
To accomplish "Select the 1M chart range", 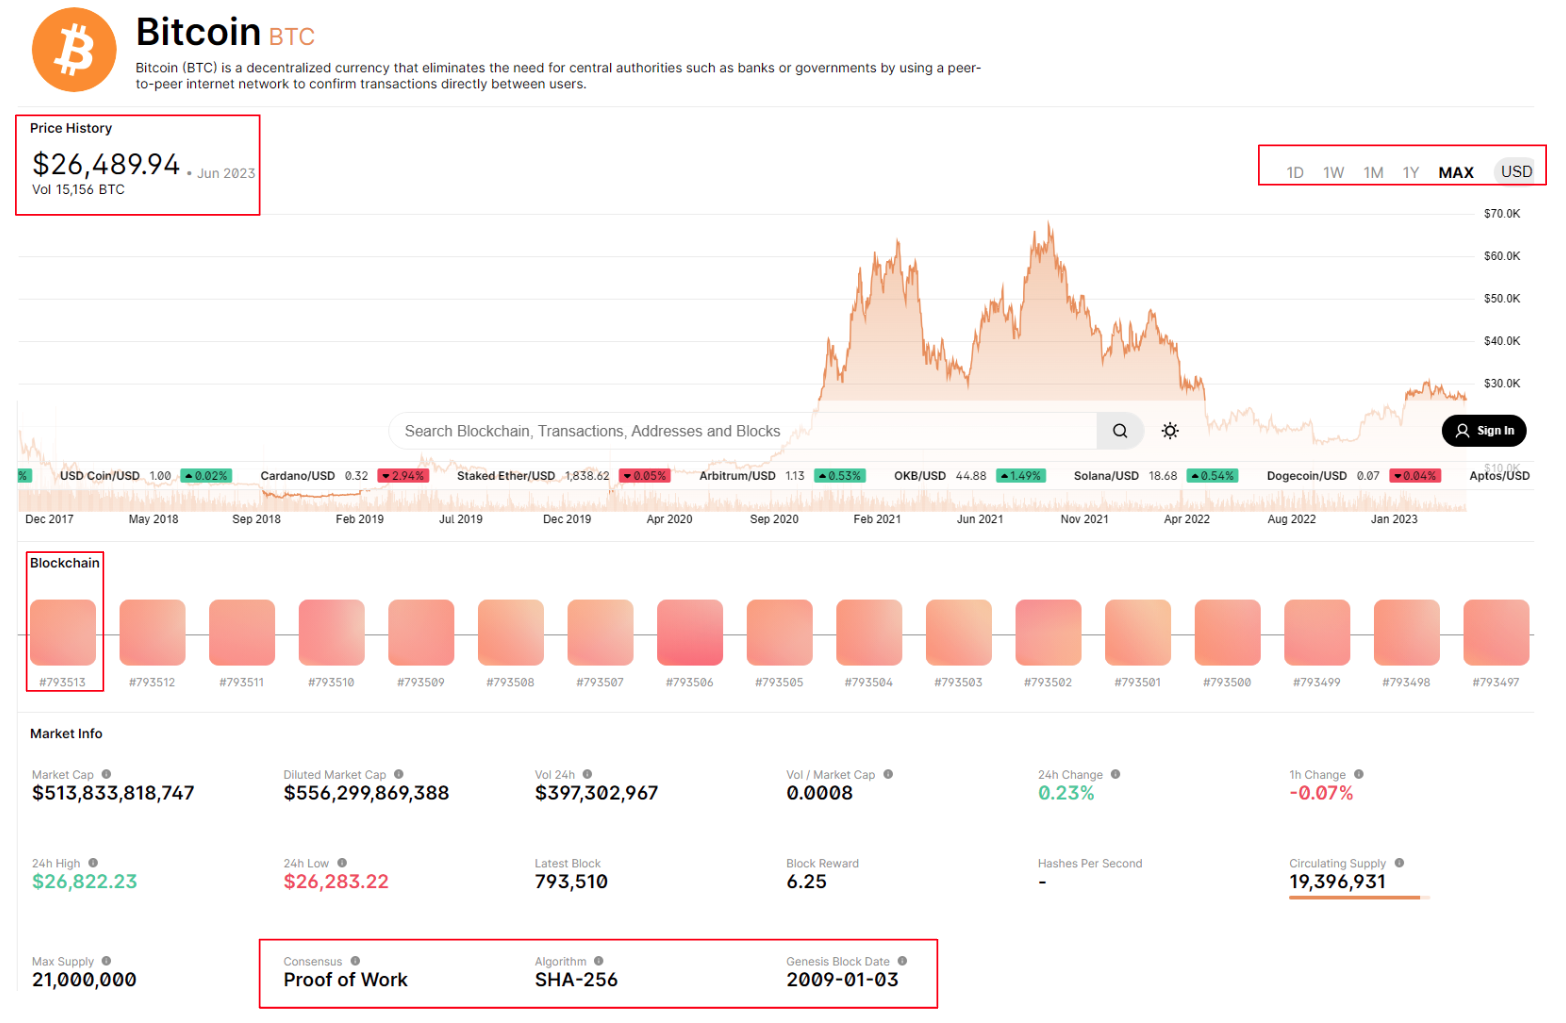I will (1374, 172).
